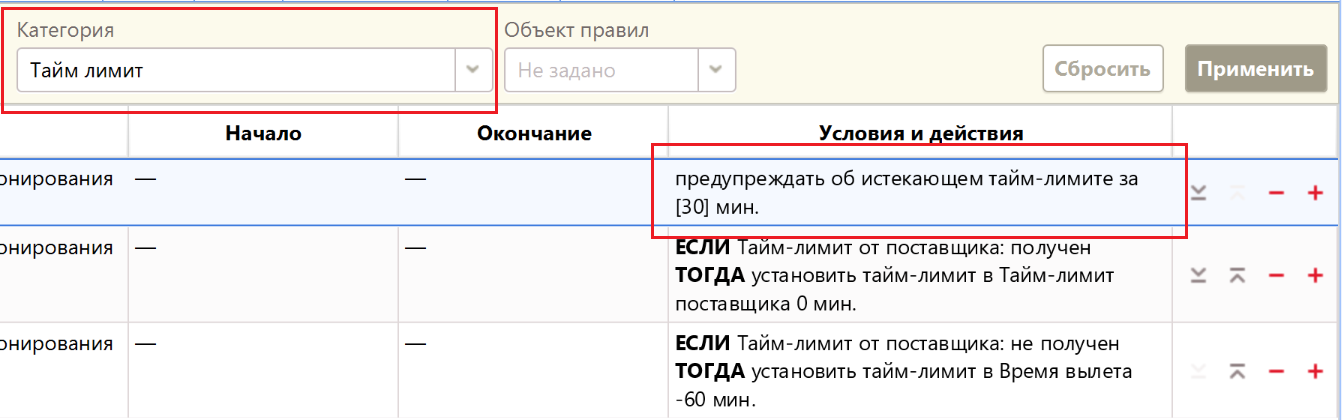Screen dimensions: 1342x420
Task: Click the 'Условия и действия' column header
Action: [x=920, y=133]
